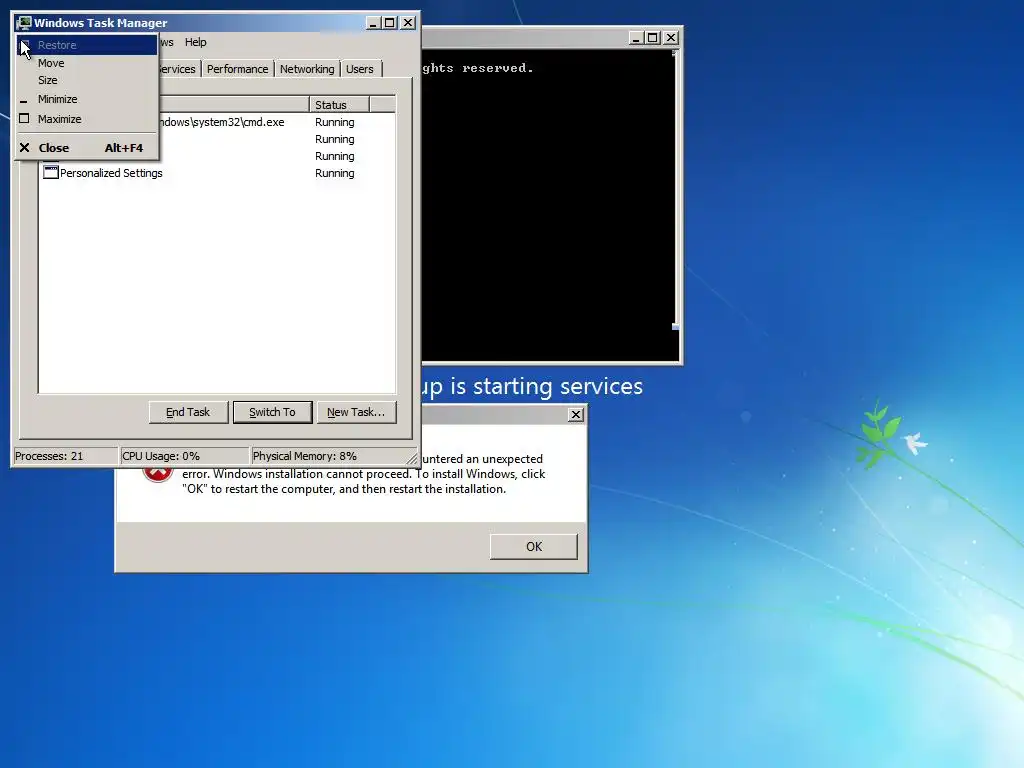The width and height of the screenshot is (1024, 768).
Task: Click the Running status of Personalized Settings
Action: coord(334,173)
